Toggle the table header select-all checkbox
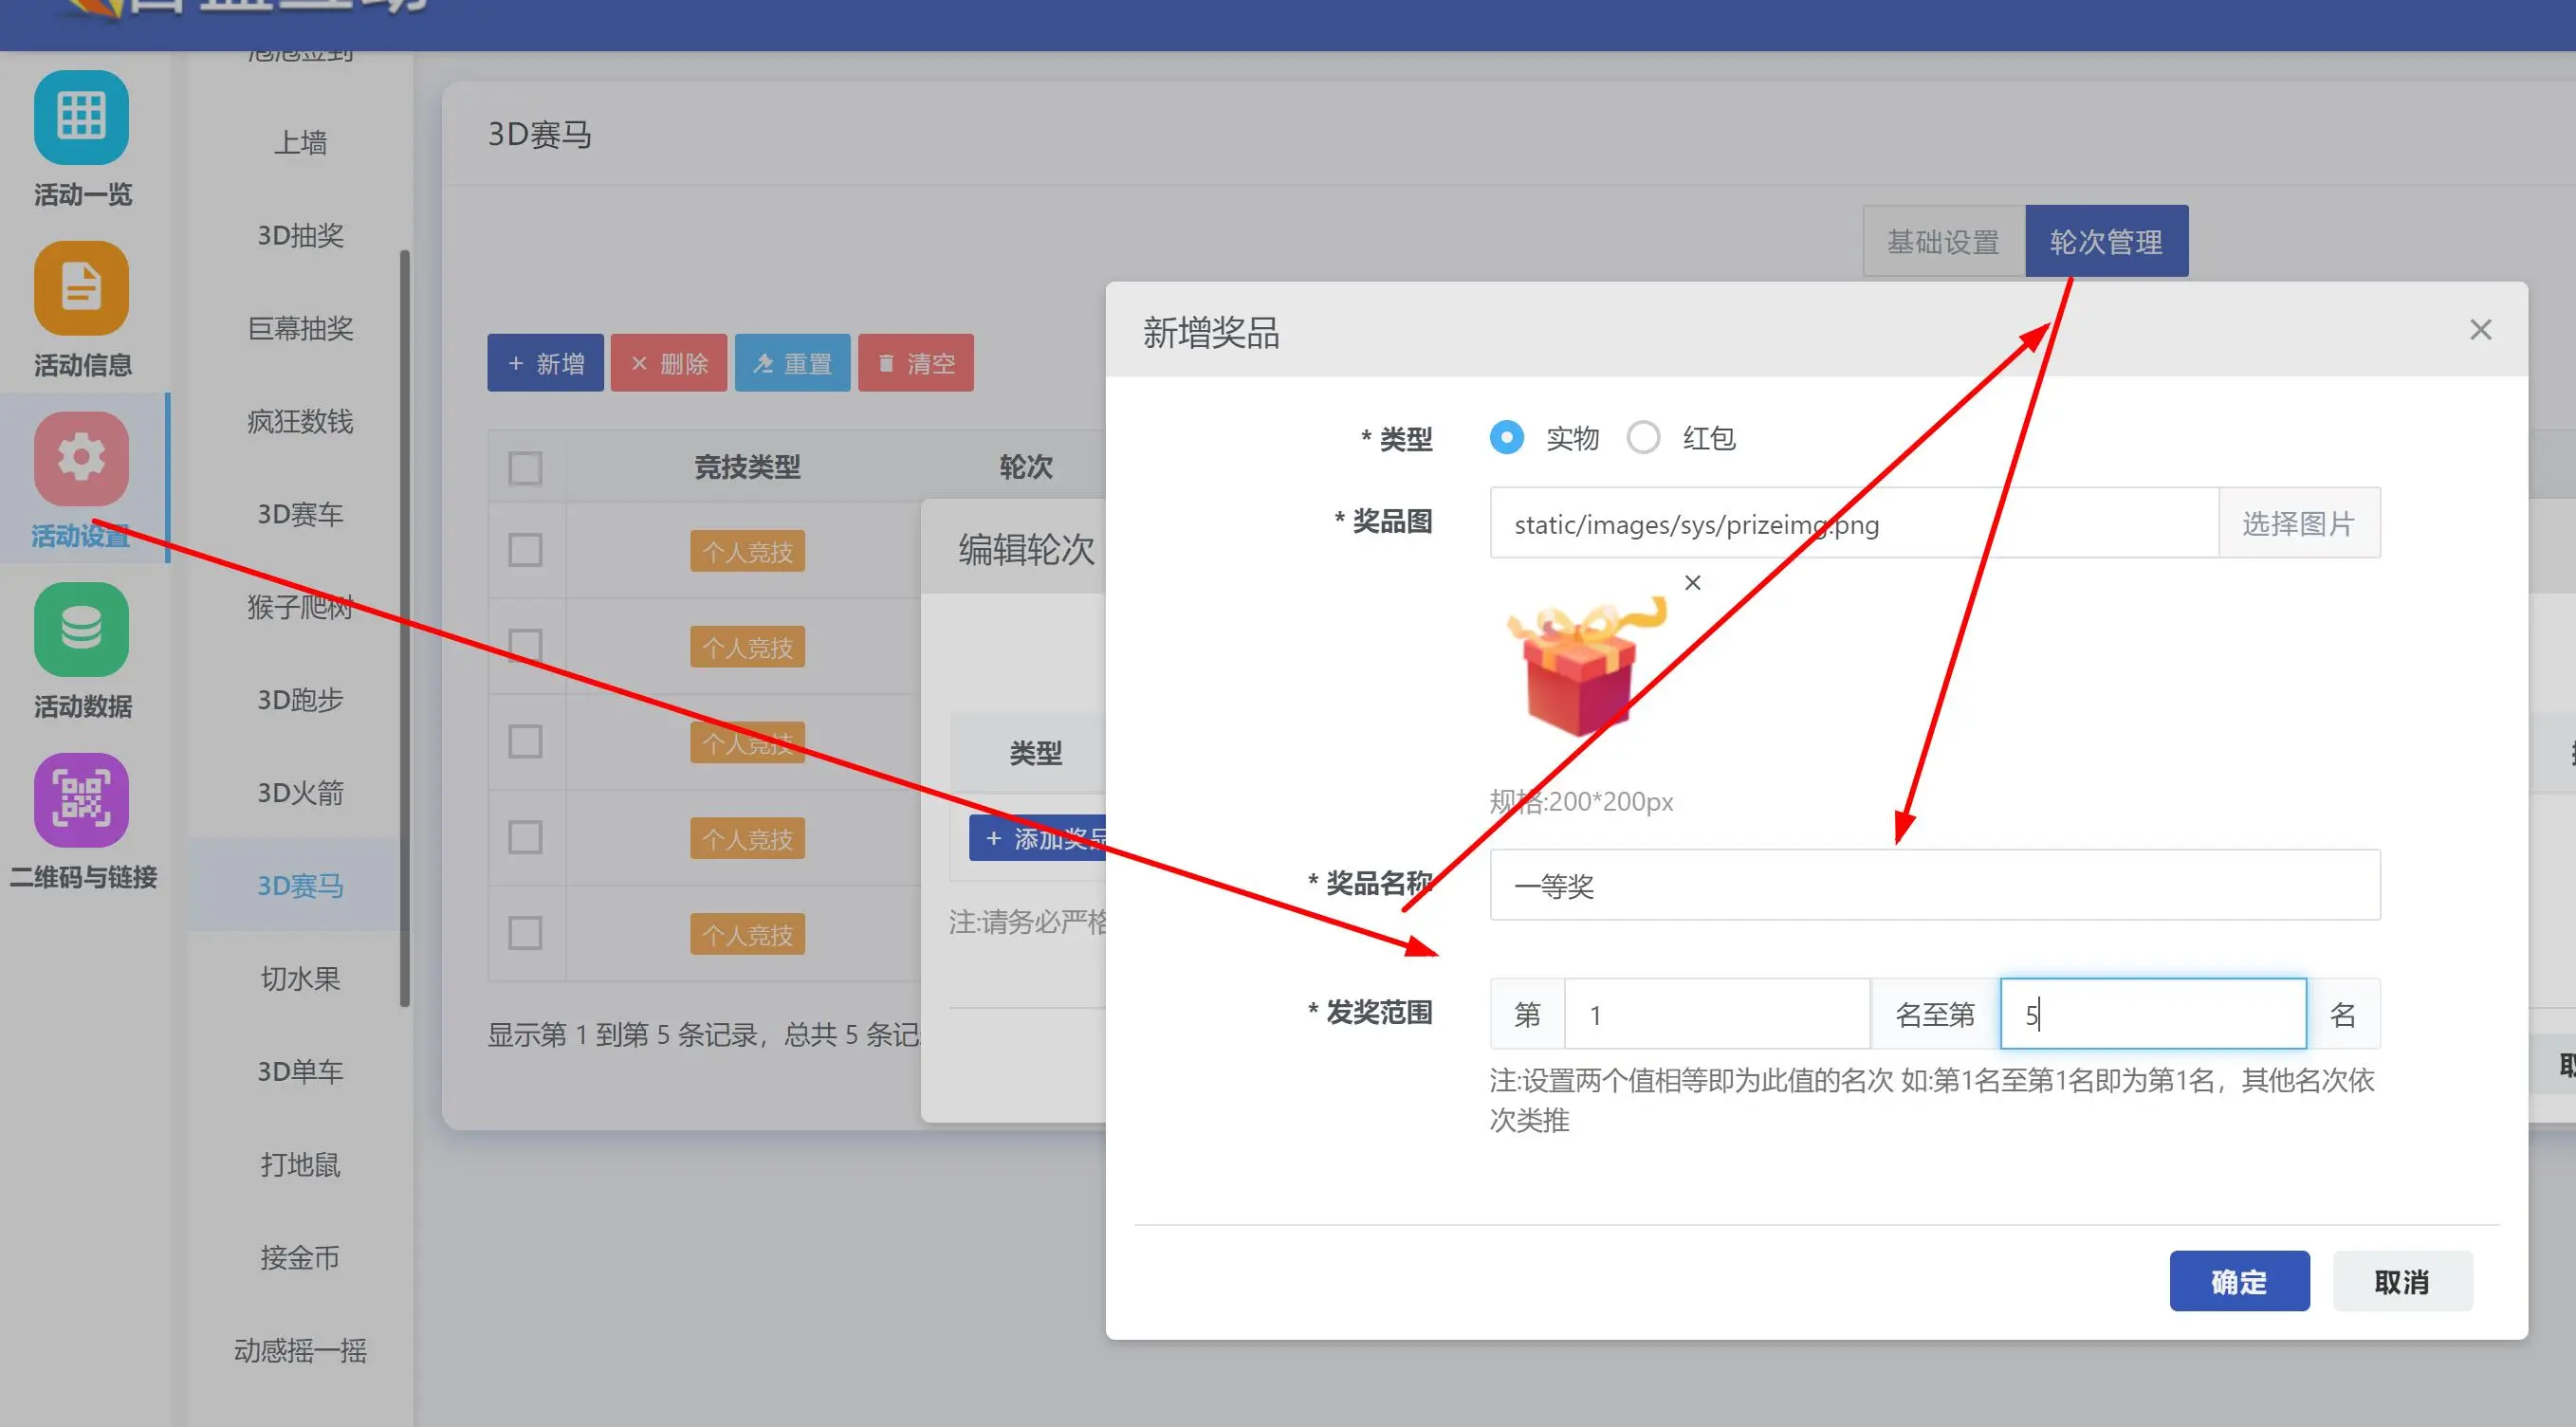The width and height of the screenshot is (2576, 1427). point(525,467)
